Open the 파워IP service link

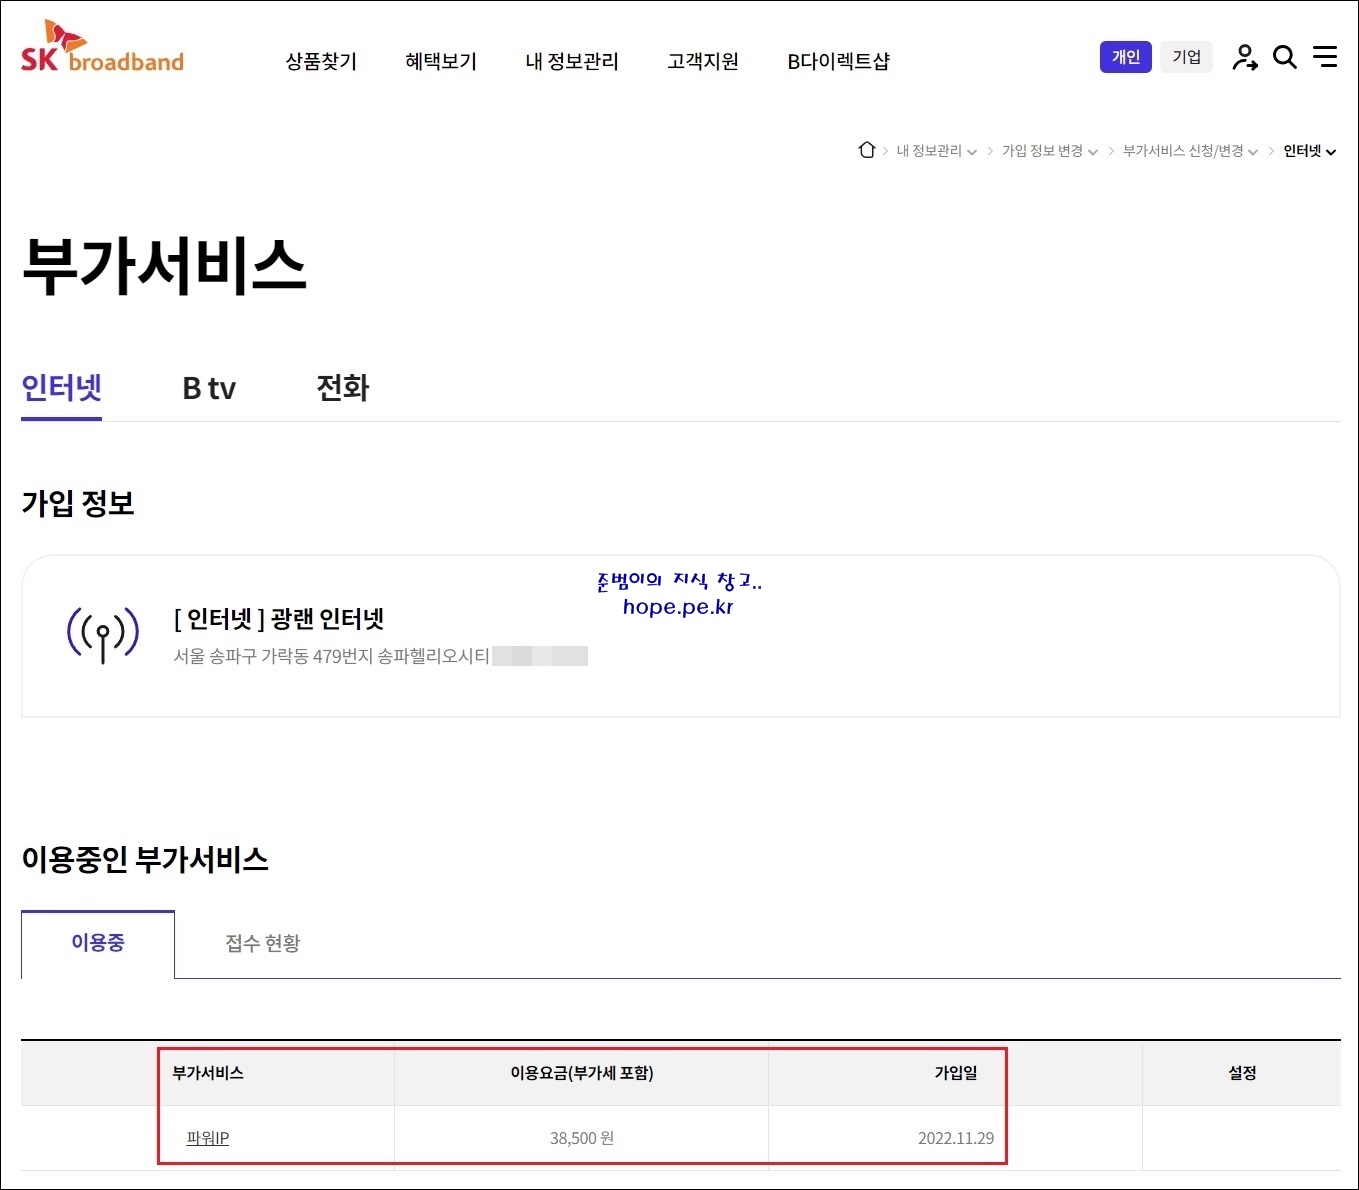coord(208,1138)
